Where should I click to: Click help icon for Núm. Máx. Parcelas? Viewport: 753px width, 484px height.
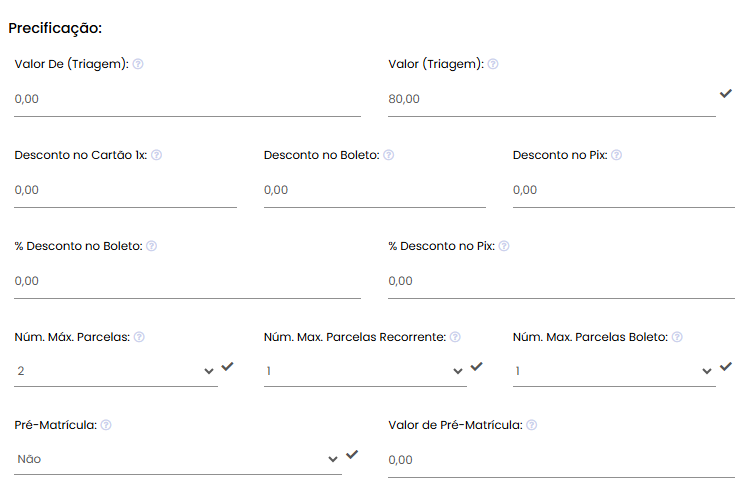click(139, 337)
